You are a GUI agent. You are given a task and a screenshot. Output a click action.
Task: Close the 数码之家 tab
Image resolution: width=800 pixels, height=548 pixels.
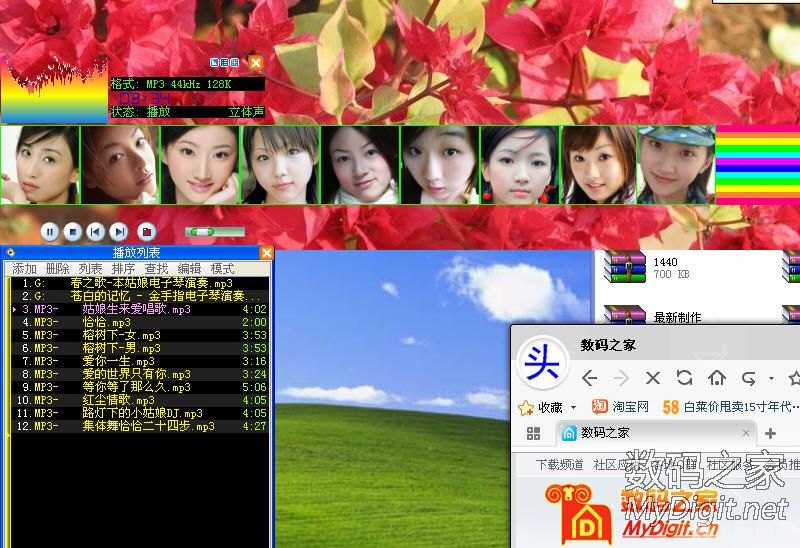click(745, 433)
